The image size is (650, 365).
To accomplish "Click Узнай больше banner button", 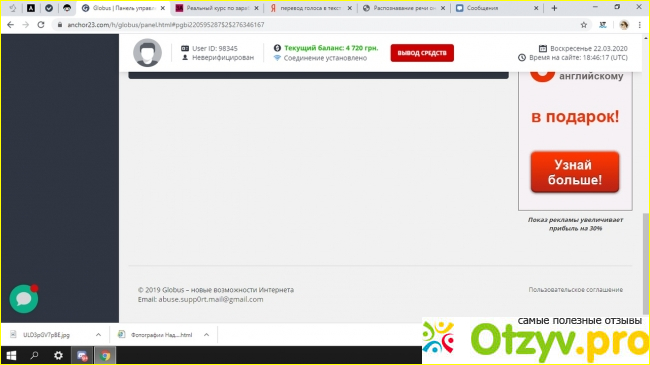I will pyautogui.click(x=575, y=172).
